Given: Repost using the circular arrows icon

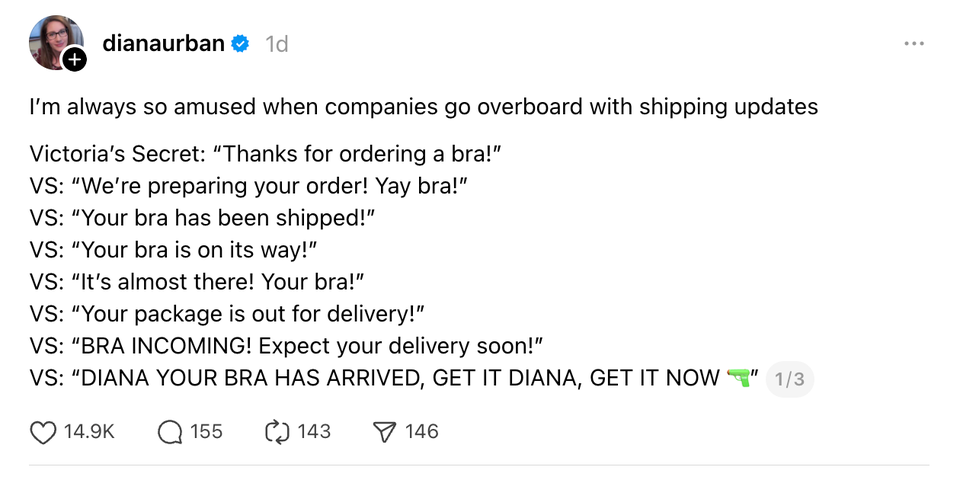Looking at the screenshot, I should pyautogui.click(x=276, y=432).
